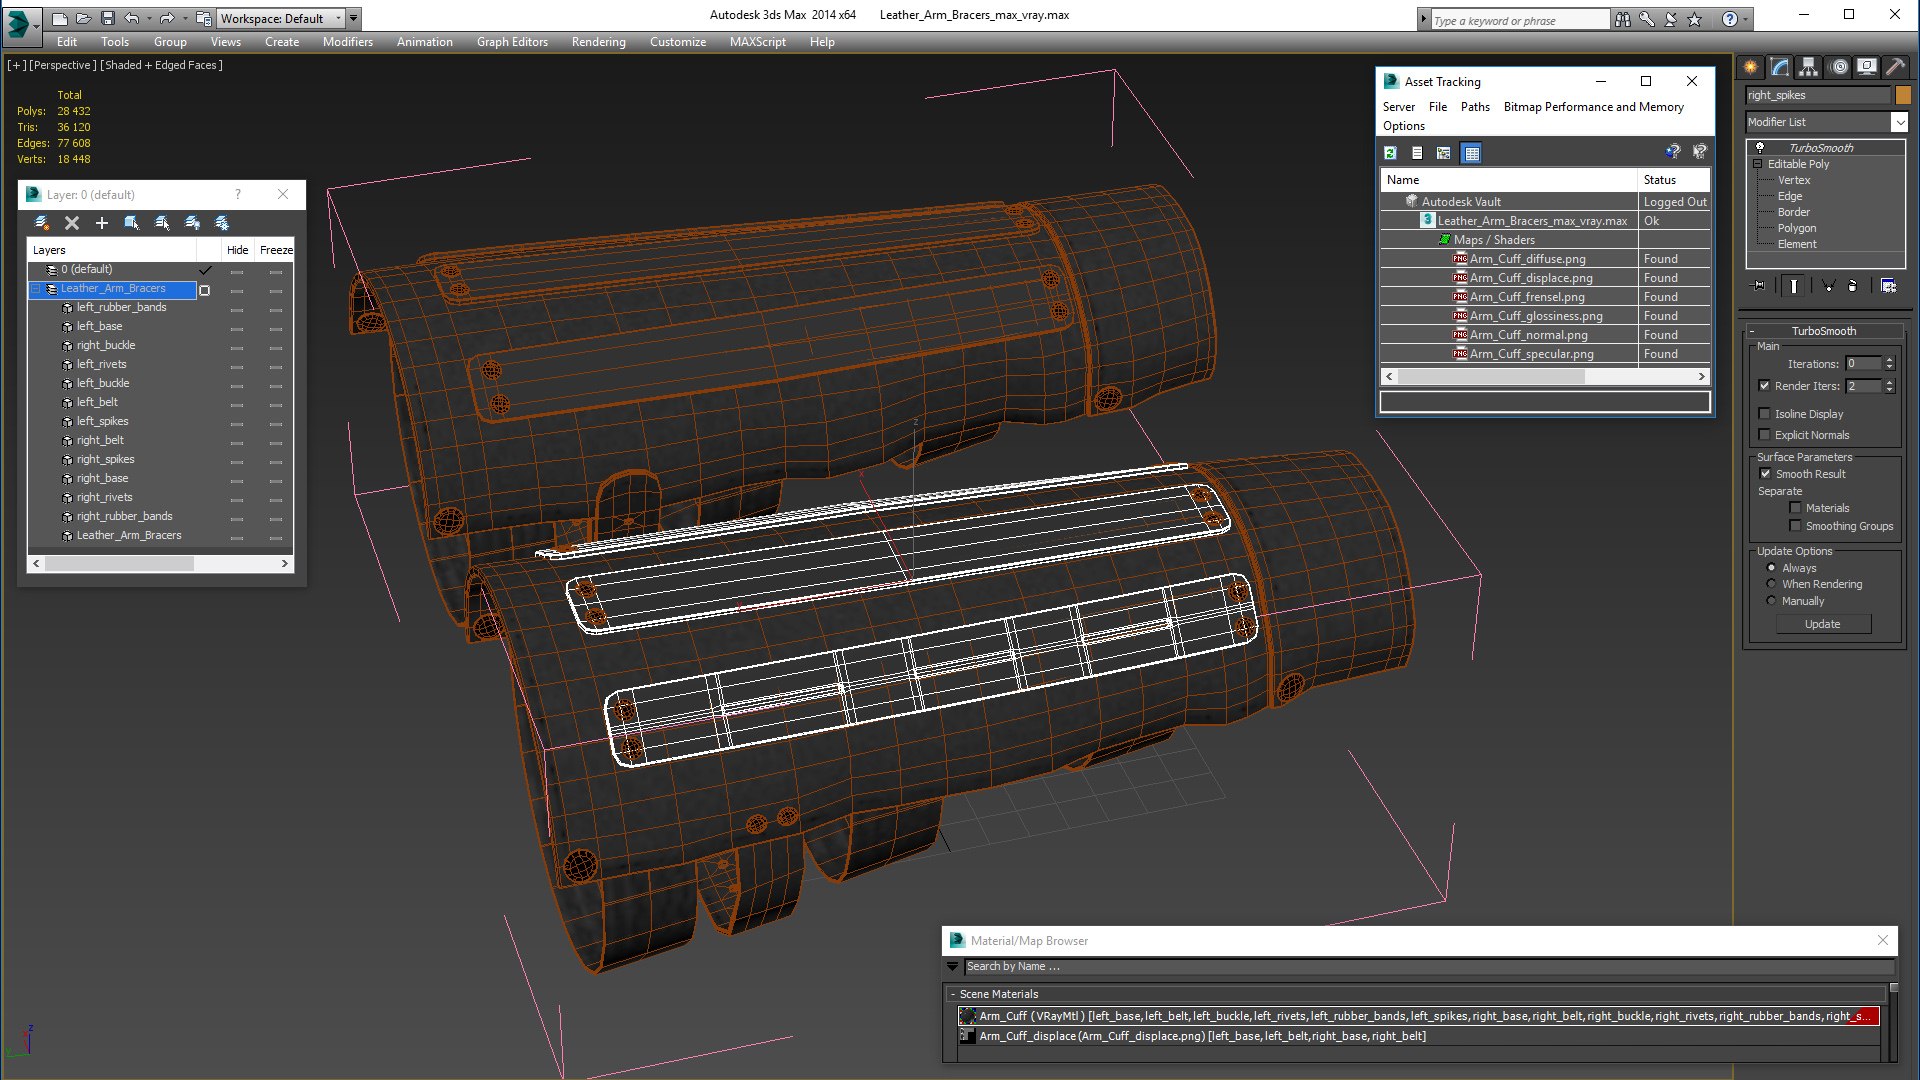Click Create New Layer icon in Layer dialog
This screenshot has height=1080, width=1920.
(x=41, y=223)
